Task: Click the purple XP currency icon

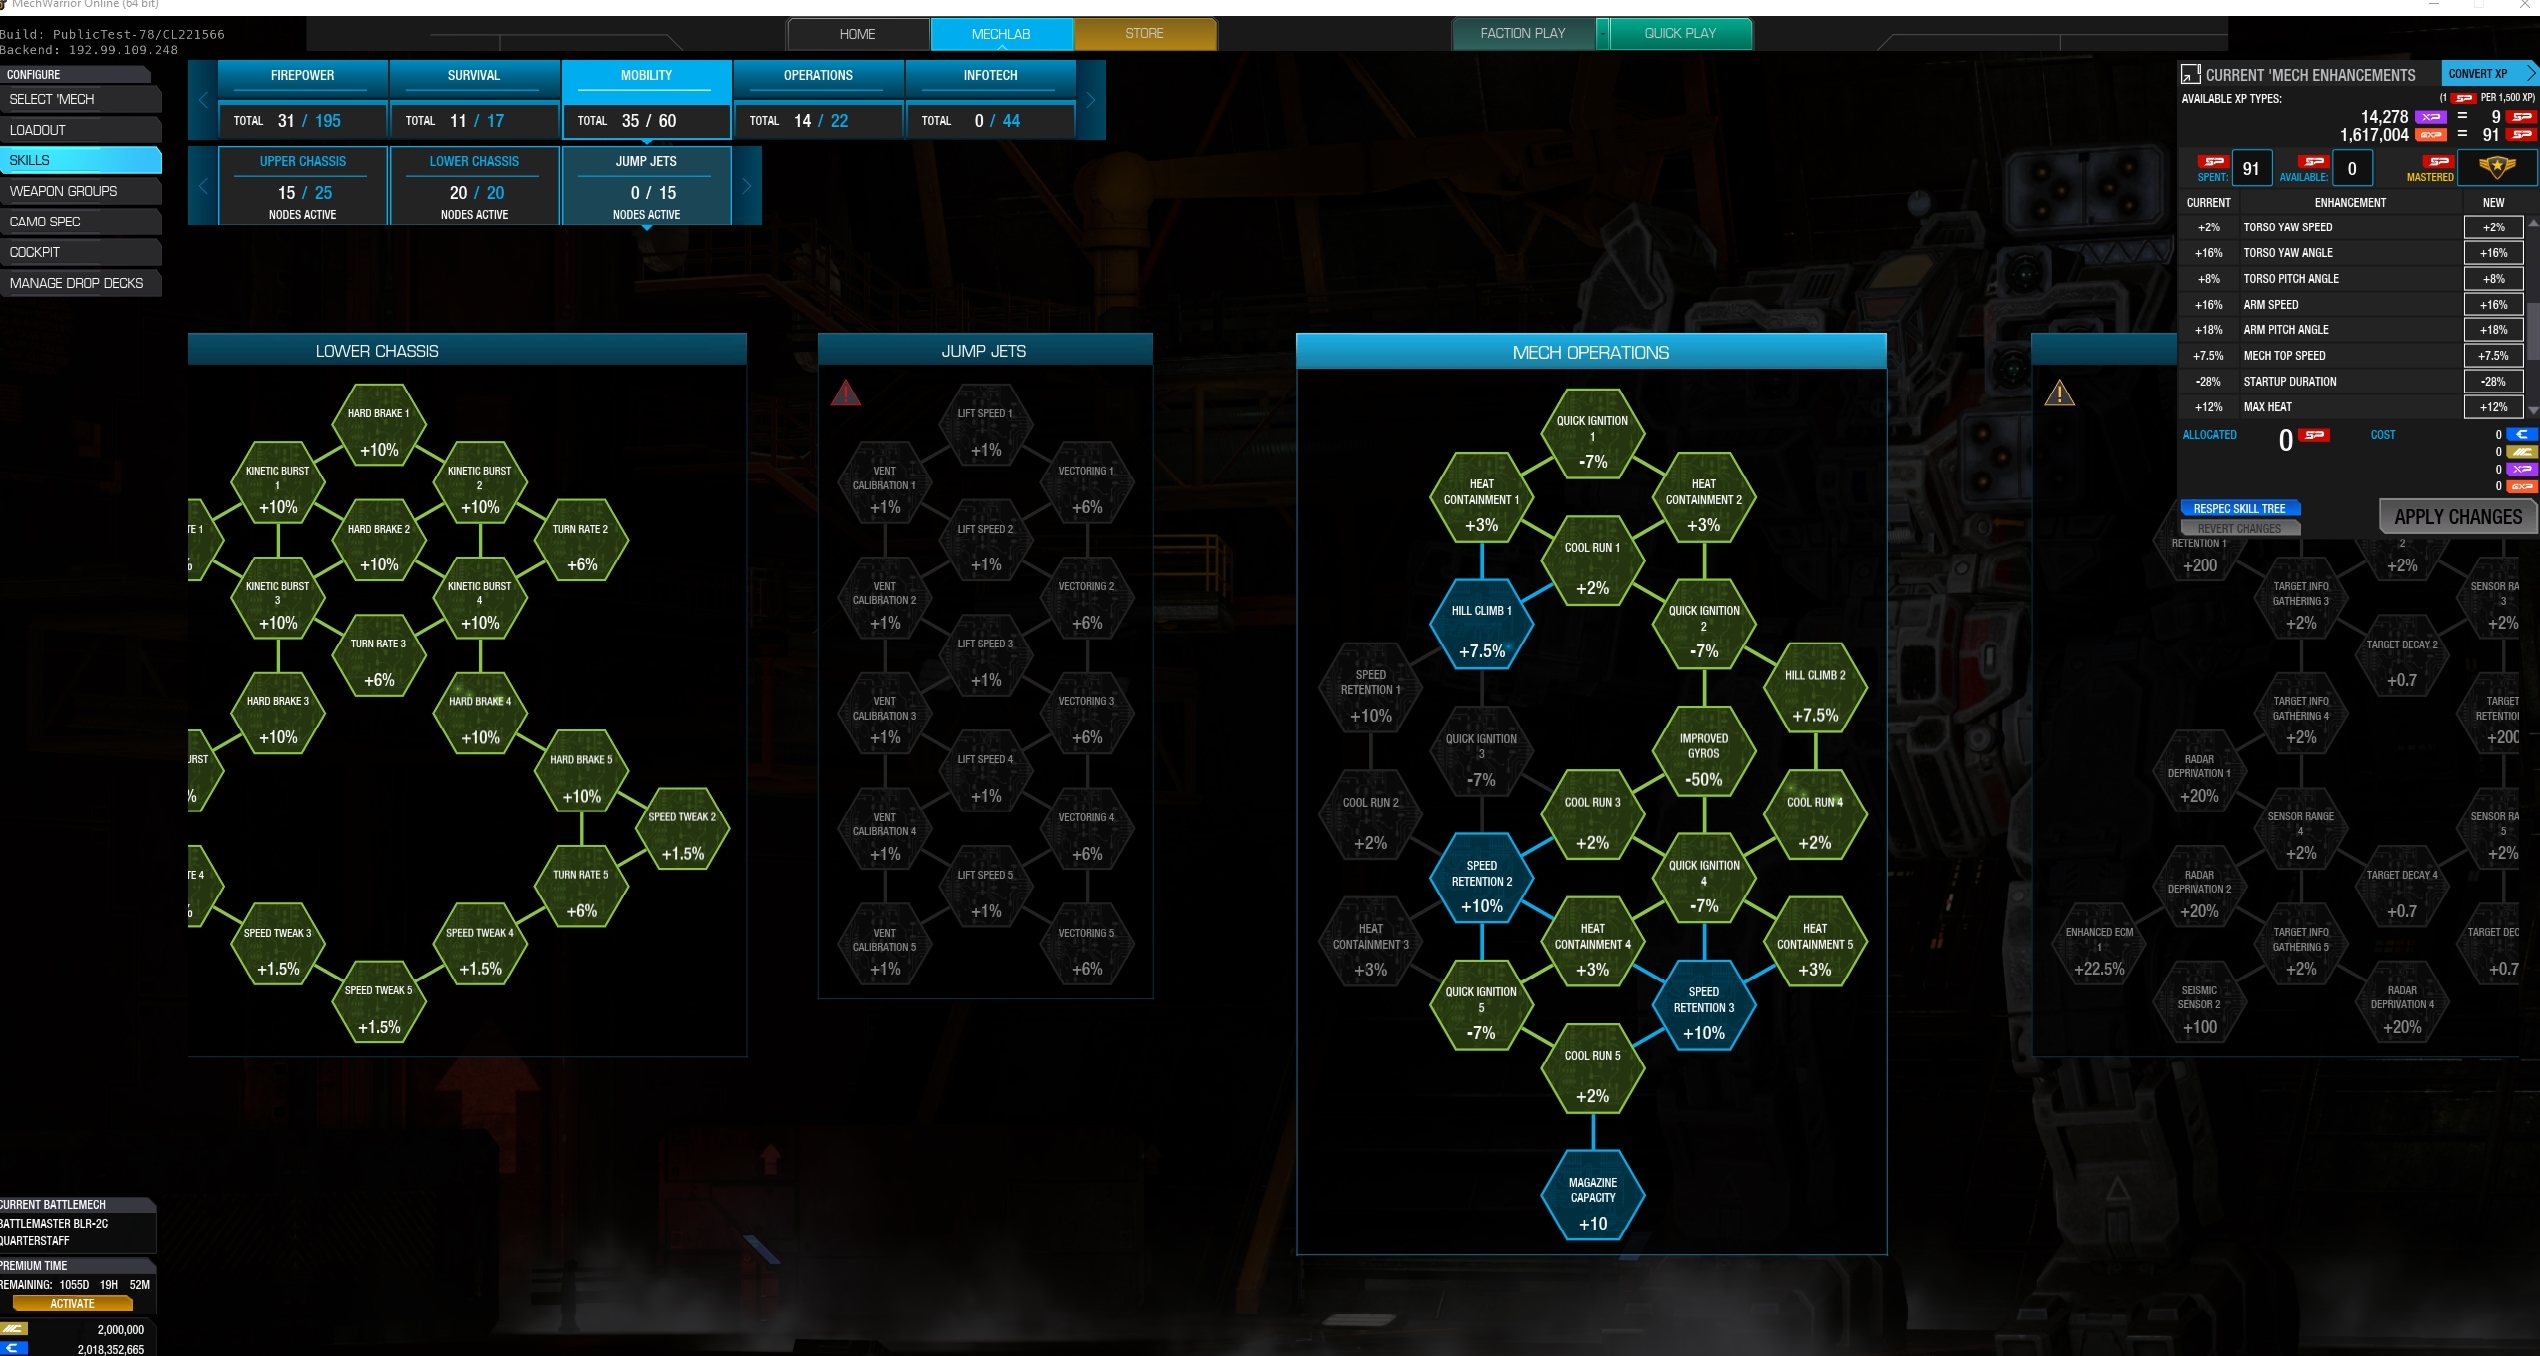Action: coord(2430,117)
